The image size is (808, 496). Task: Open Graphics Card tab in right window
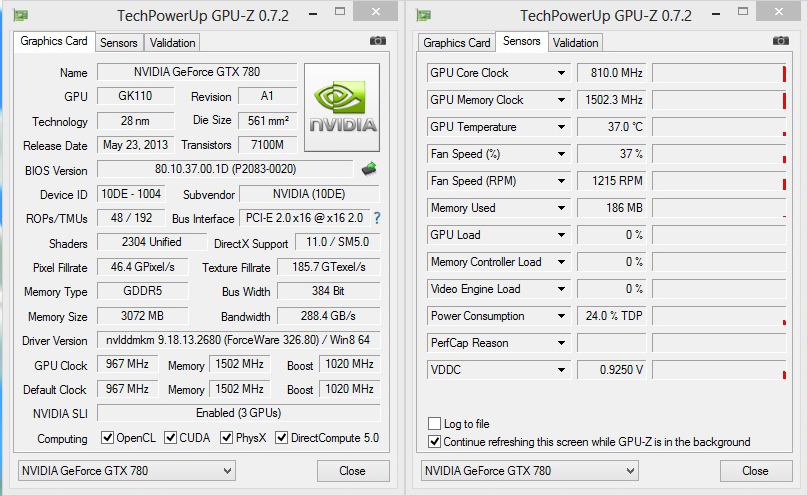pos(457,42)
